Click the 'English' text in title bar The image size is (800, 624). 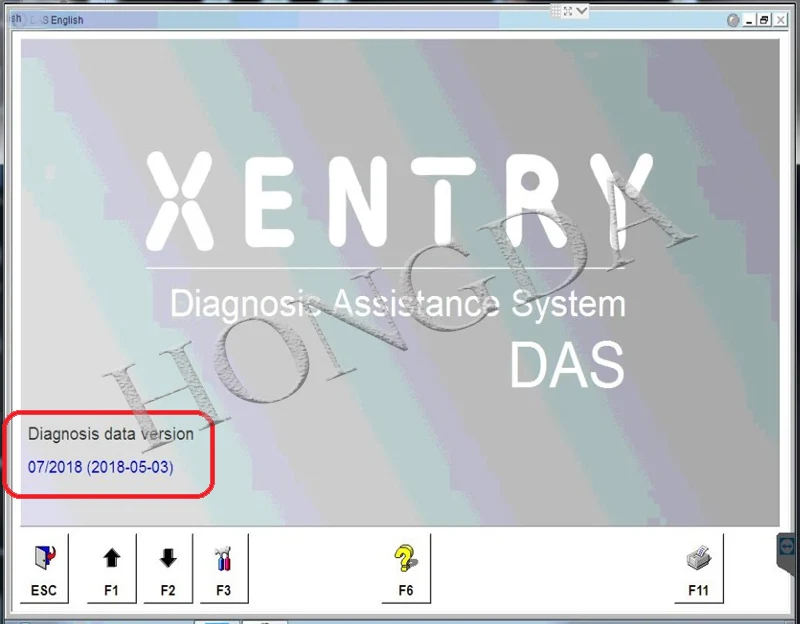pyautogui.click(x=67, y=20)
